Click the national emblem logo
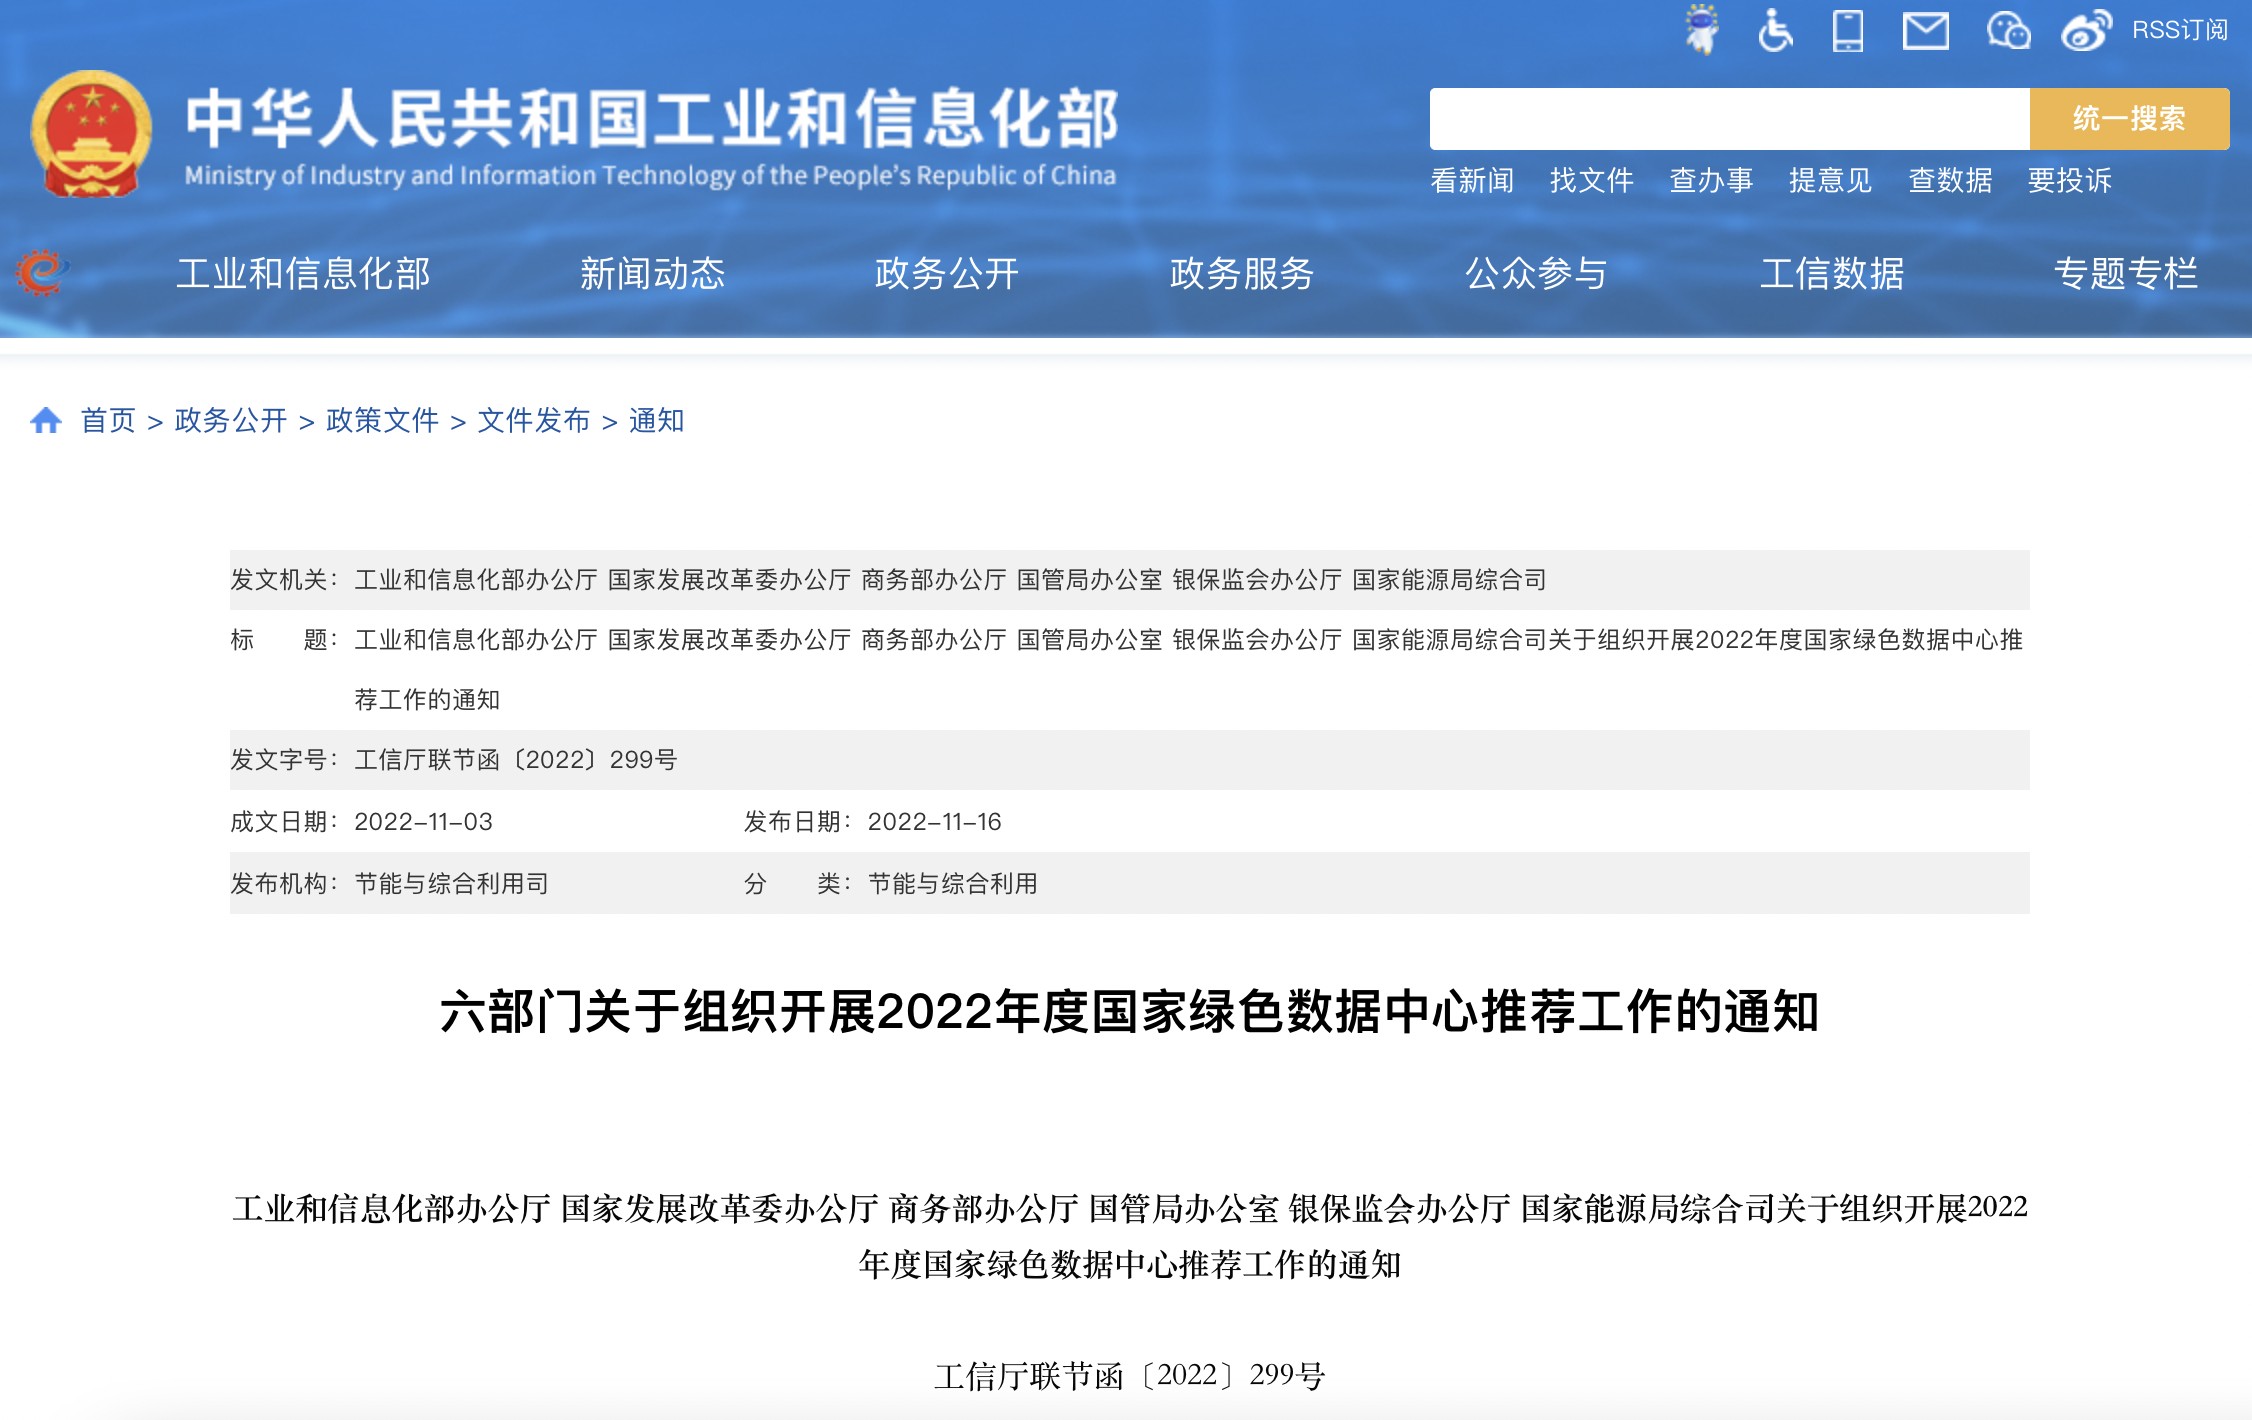The image size is (2252, 1420). tap(91, 135)
